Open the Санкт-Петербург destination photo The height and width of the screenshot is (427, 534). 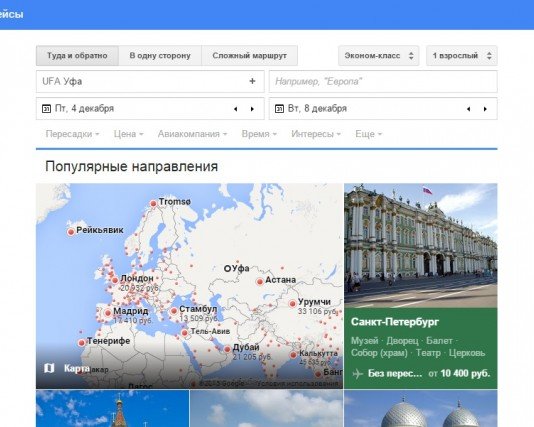click(x=421, y=246)
